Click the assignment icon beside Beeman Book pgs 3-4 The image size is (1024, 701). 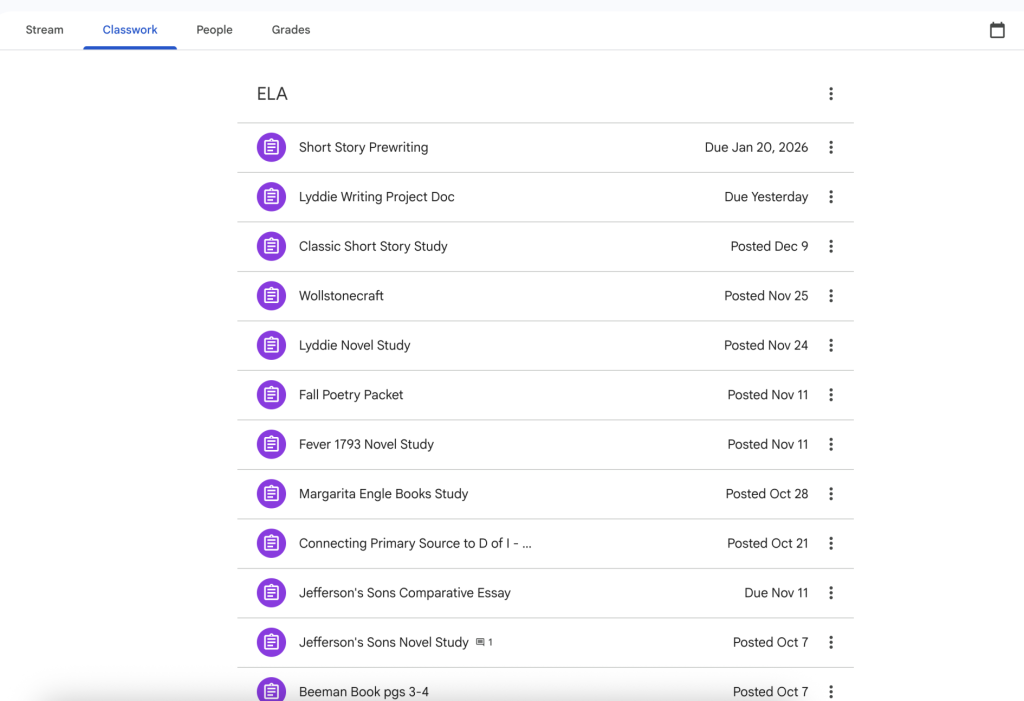coord(271,690)
